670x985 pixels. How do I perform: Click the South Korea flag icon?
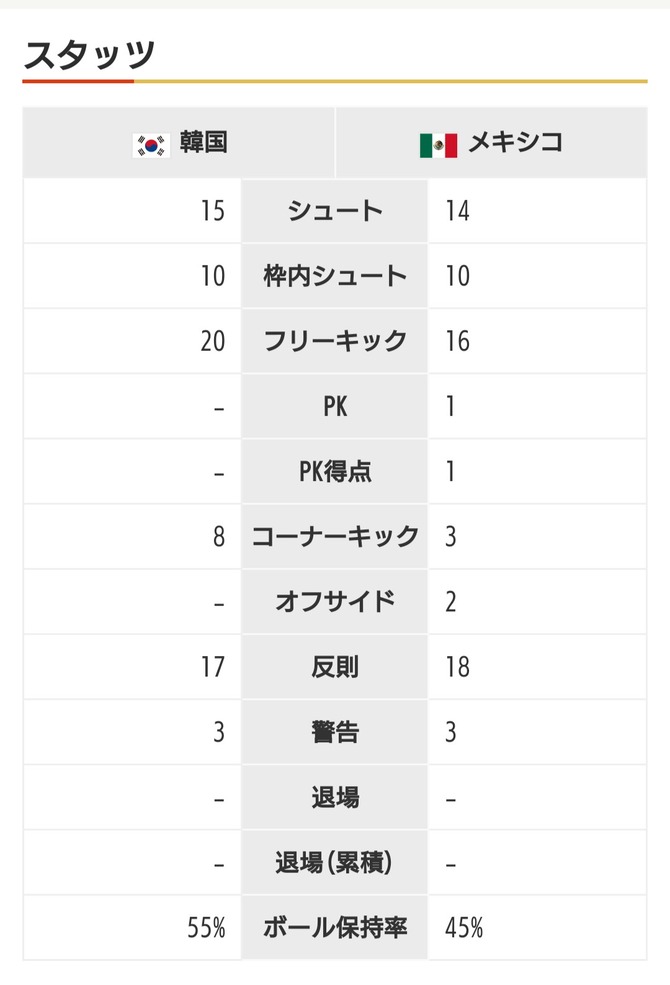(151, 145)
